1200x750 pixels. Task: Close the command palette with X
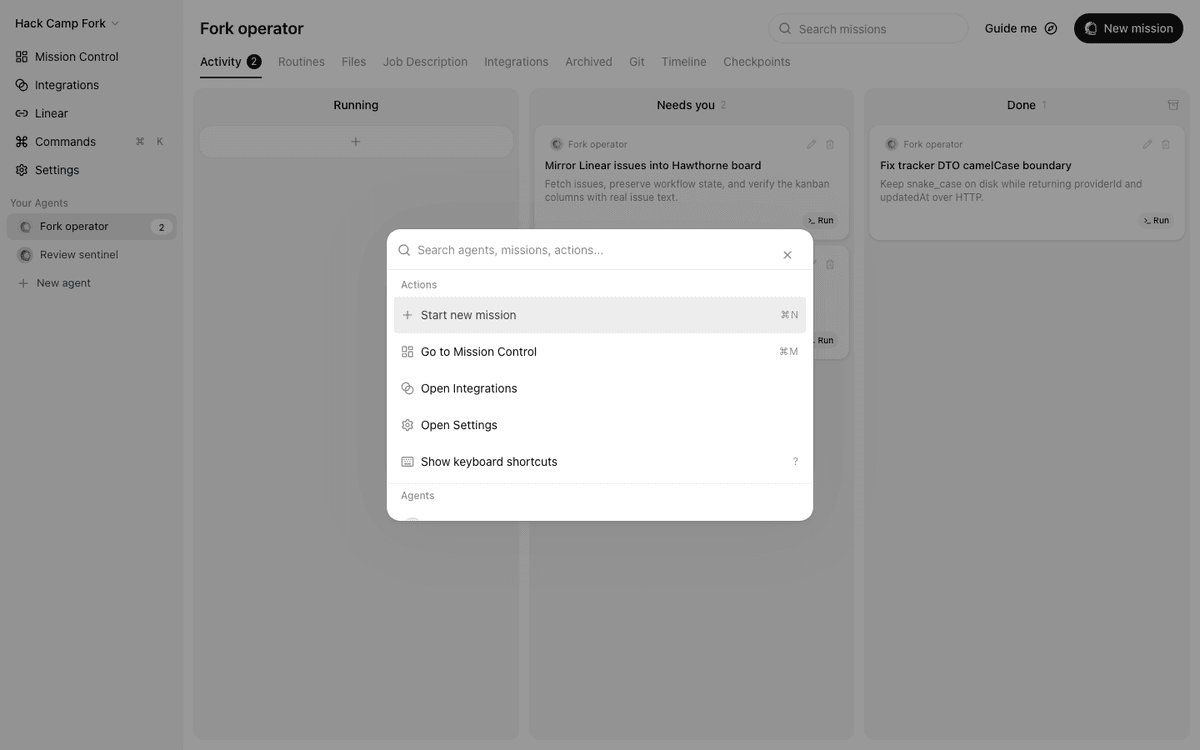pyautogui.click(x=787, y=255)
